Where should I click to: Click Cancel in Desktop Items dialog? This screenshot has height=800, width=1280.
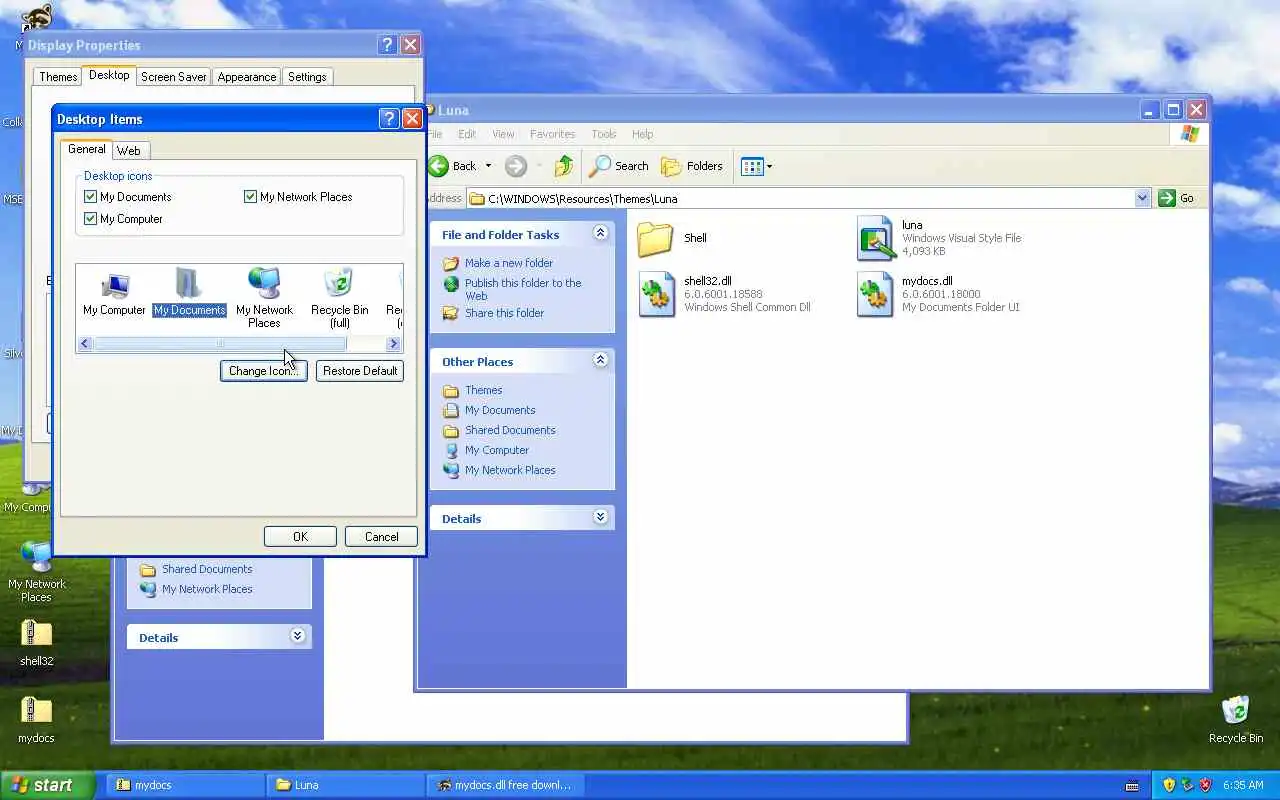coord(381,537)
